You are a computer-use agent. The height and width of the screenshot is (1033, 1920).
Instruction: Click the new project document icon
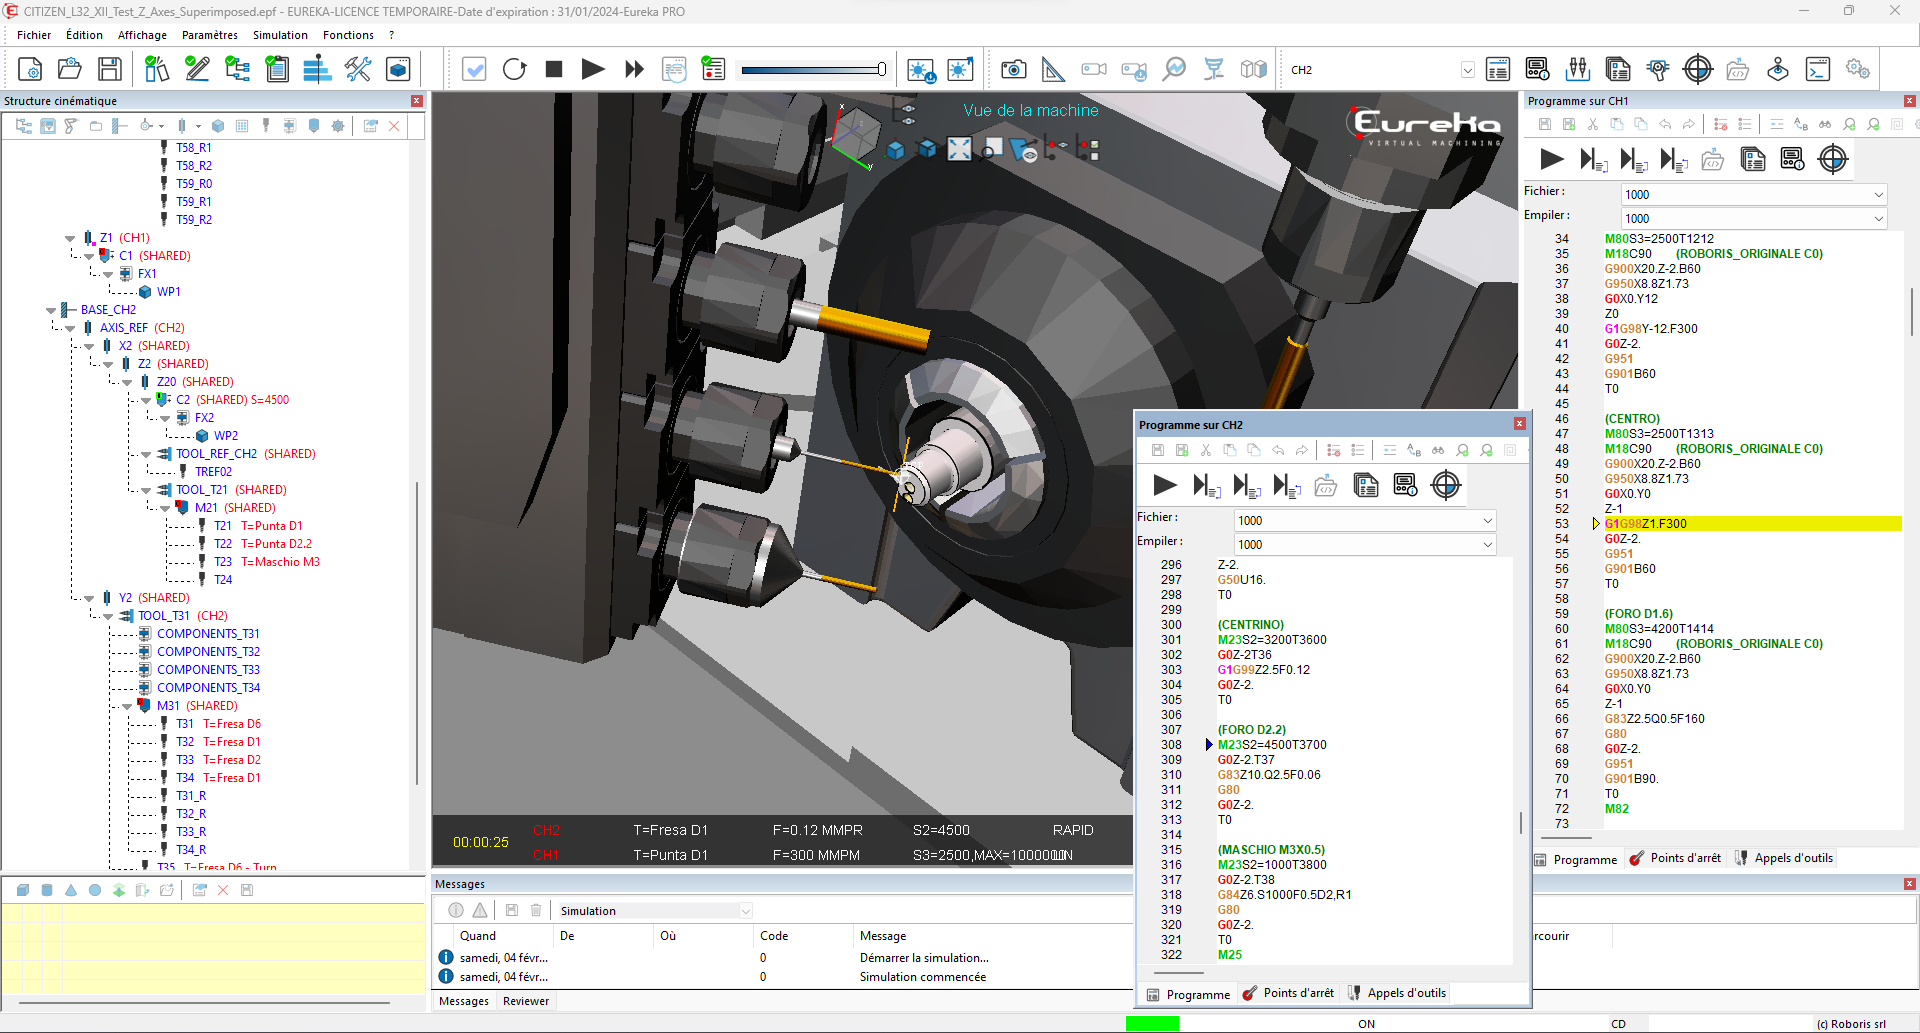click(30, 69)
